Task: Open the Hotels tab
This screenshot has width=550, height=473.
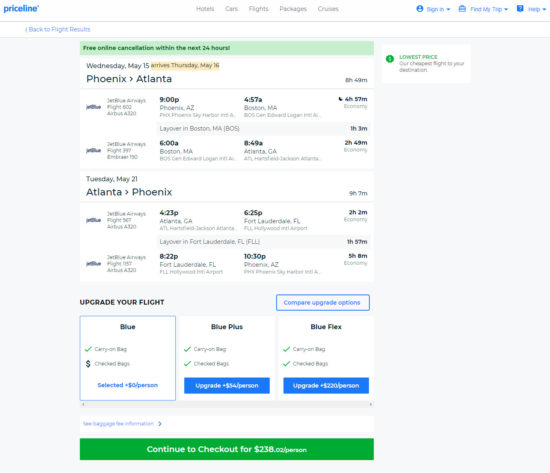Action: pos(205,9)
